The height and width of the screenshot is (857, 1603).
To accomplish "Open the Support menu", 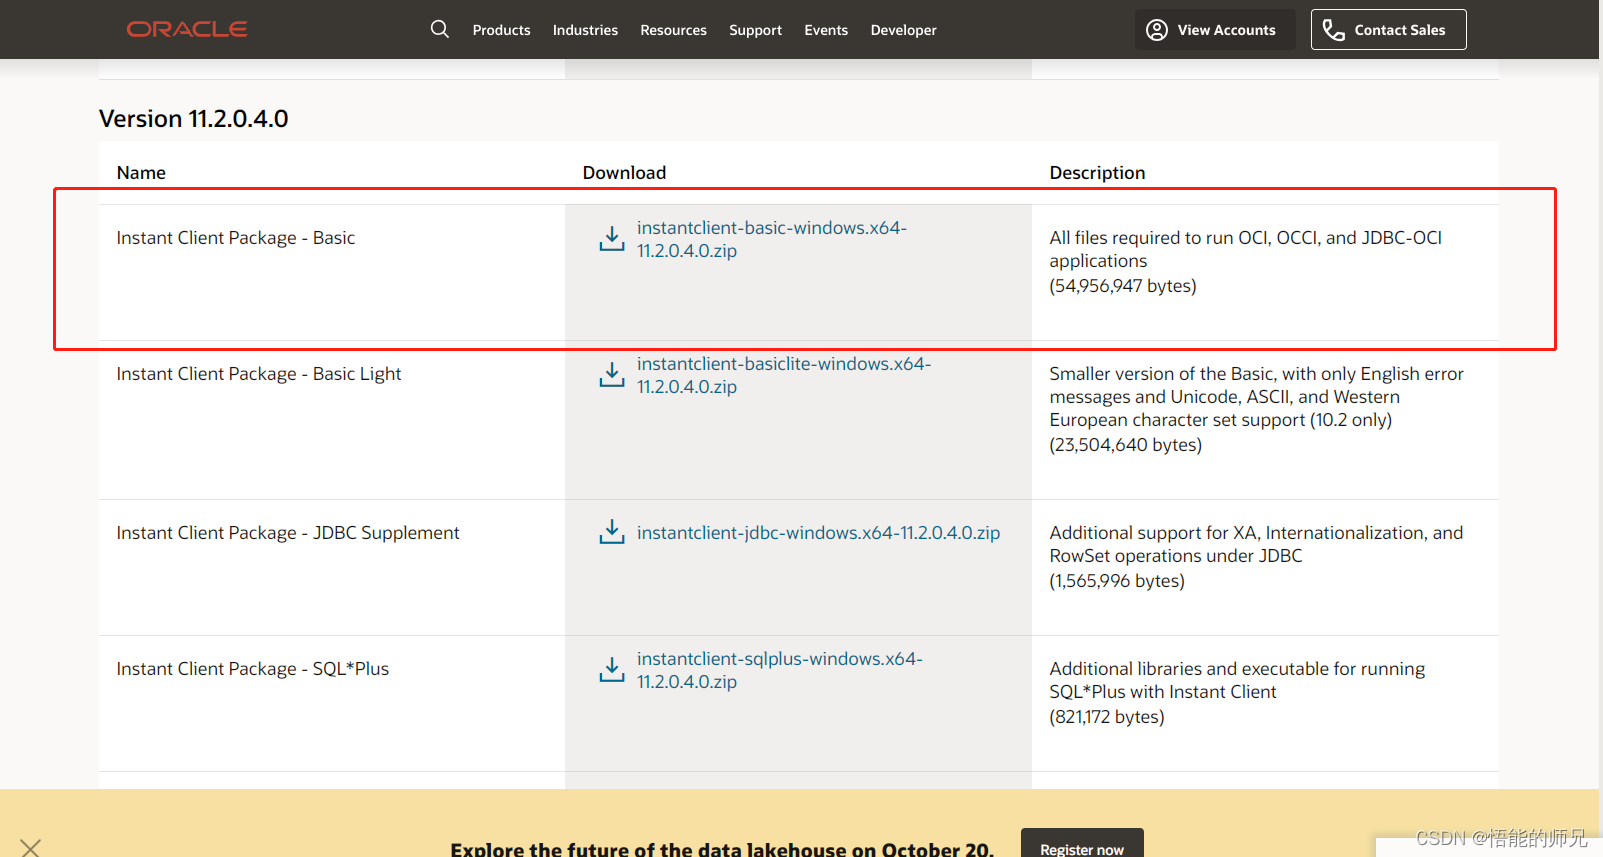I will pos(755,30).
